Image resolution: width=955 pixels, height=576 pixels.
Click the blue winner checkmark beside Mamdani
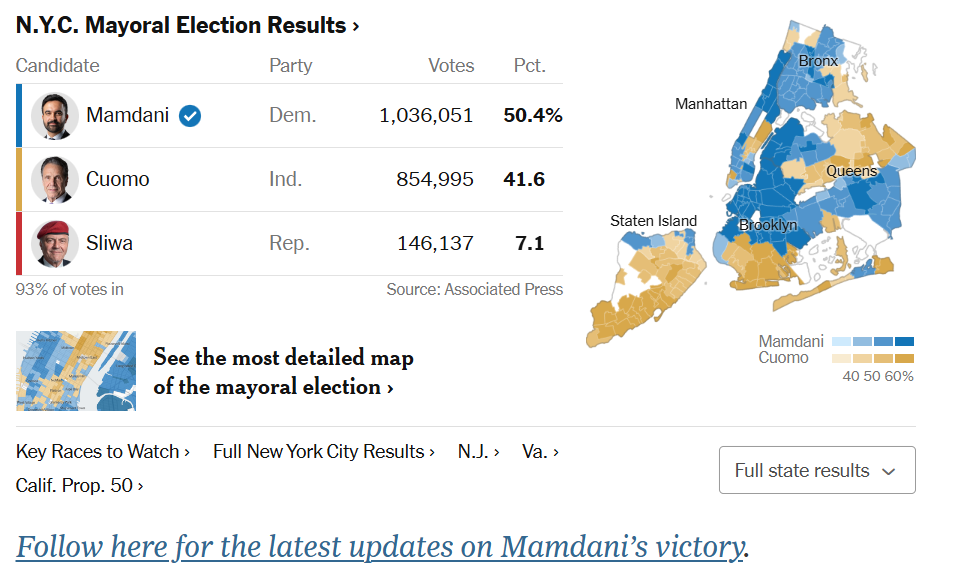point(190,116)
